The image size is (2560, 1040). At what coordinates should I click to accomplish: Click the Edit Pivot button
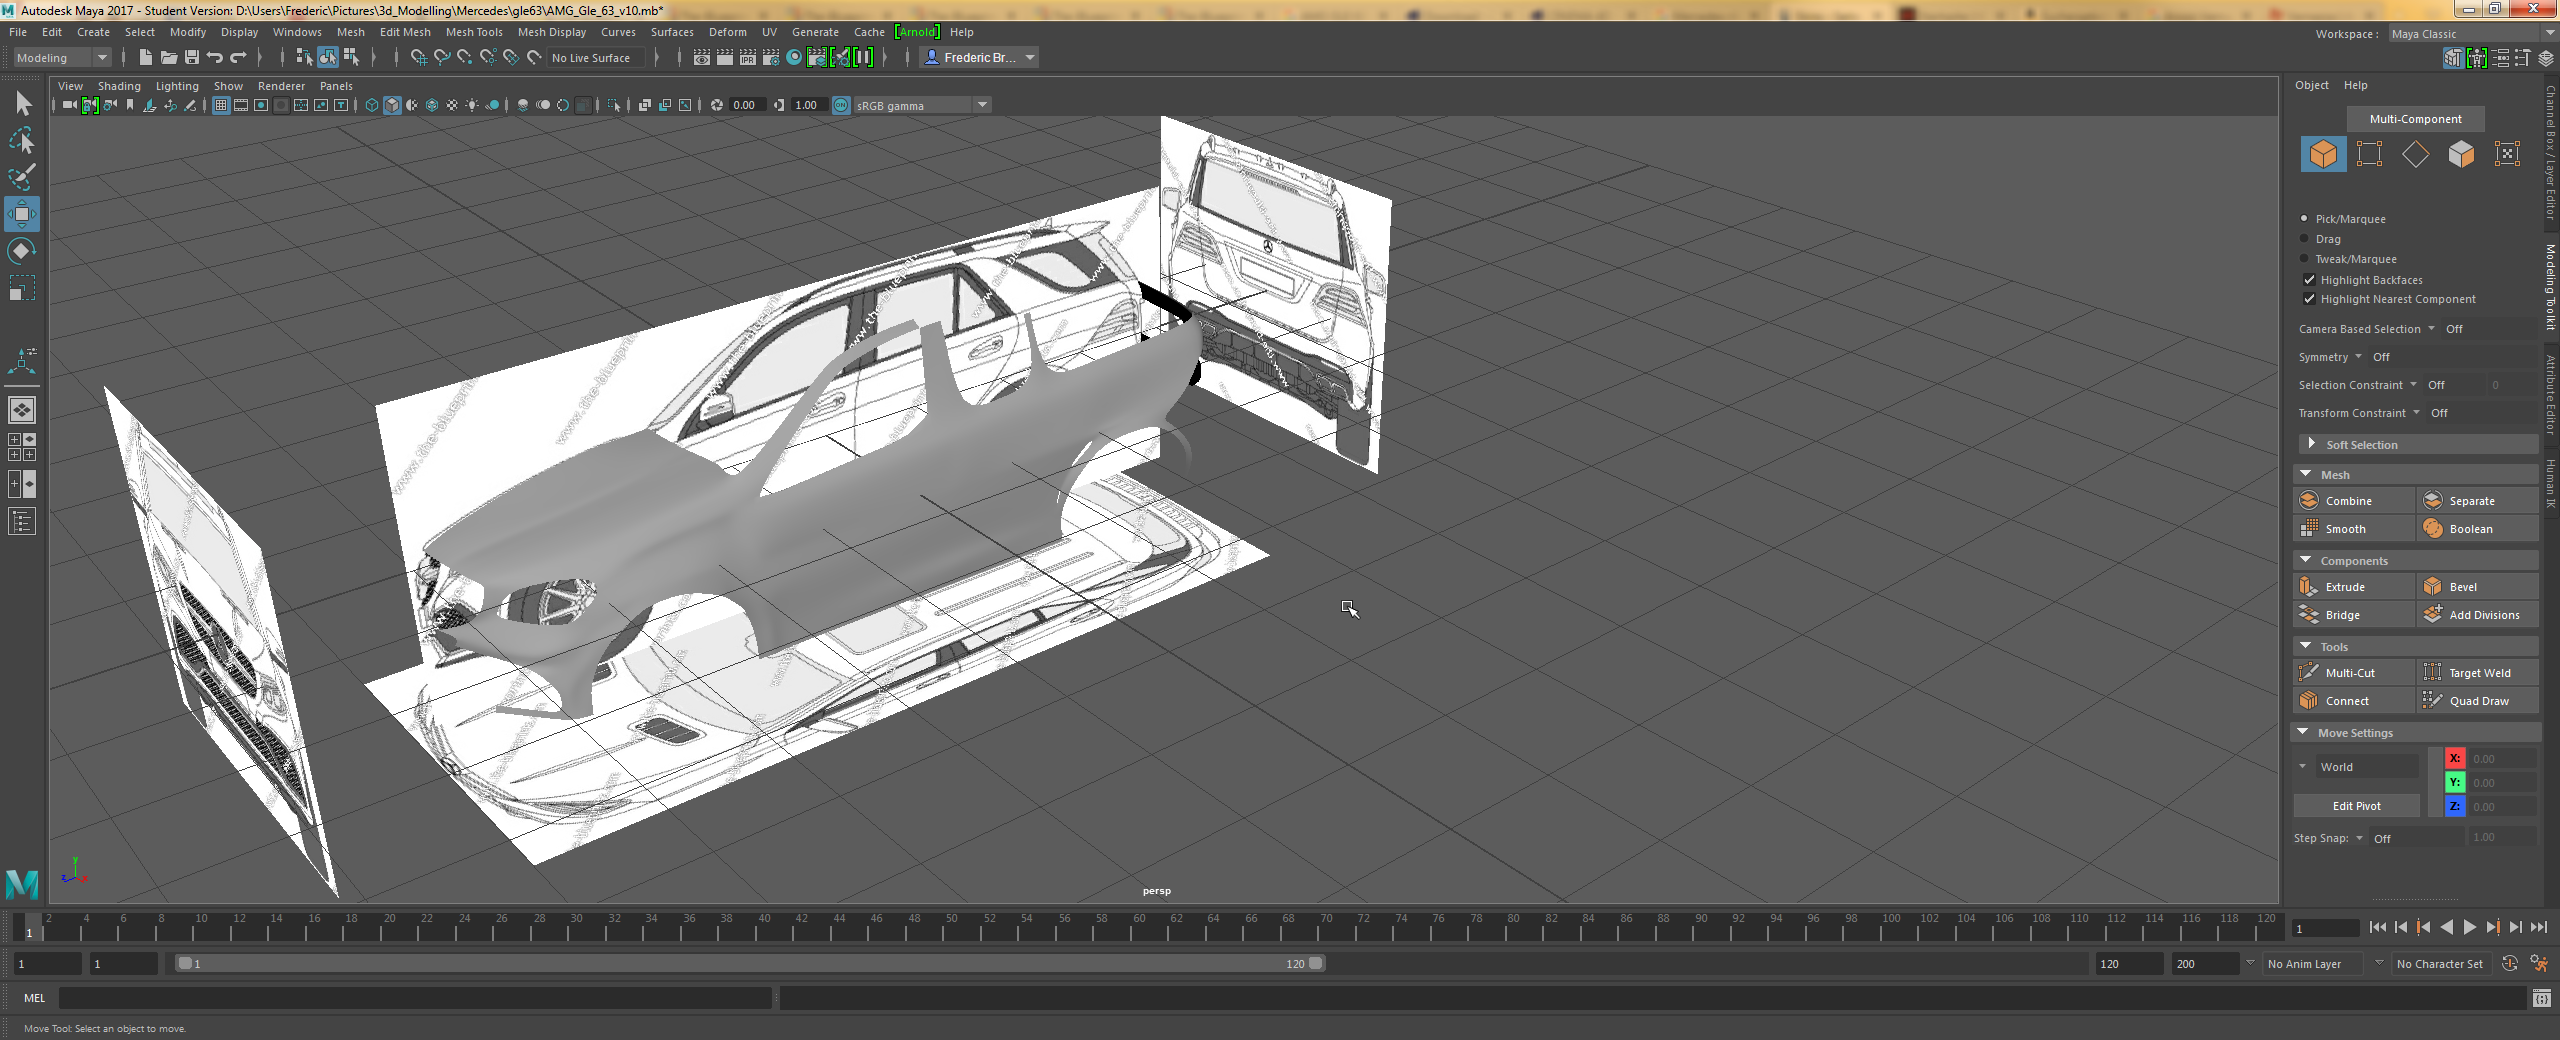(2356, 806)
